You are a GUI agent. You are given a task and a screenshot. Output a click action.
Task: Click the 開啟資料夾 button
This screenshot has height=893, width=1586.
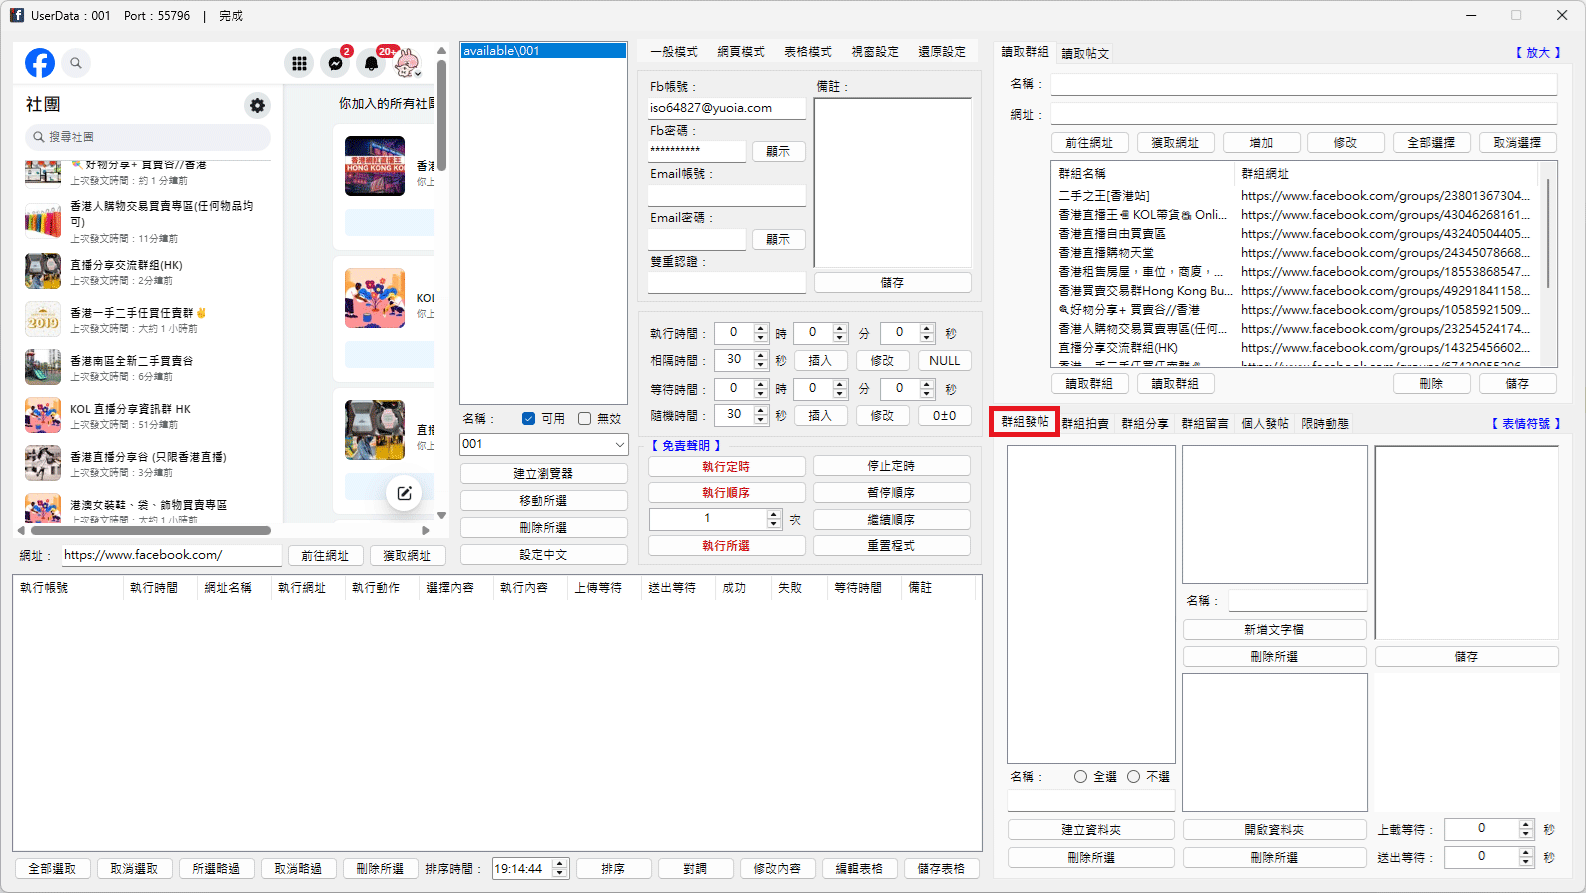(1274, 829)
